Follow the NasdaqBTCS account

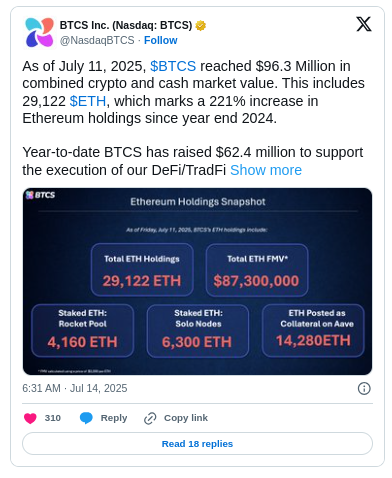[x=161, y=40]
